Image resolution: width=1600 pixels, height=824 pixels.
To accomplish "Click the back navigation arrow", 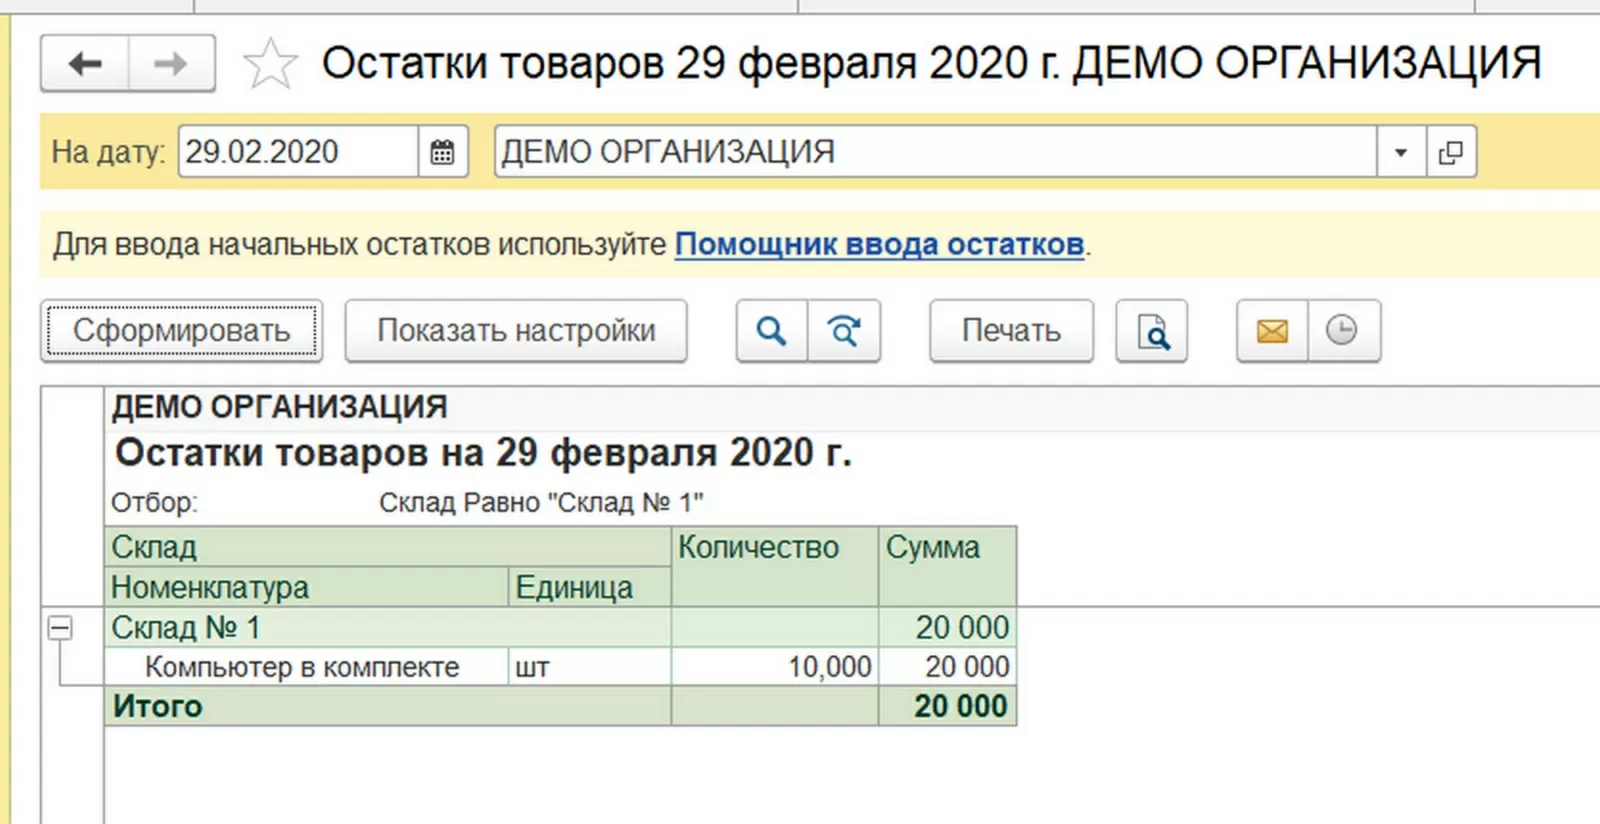I will pyautogui.click(x=85, y=64).
